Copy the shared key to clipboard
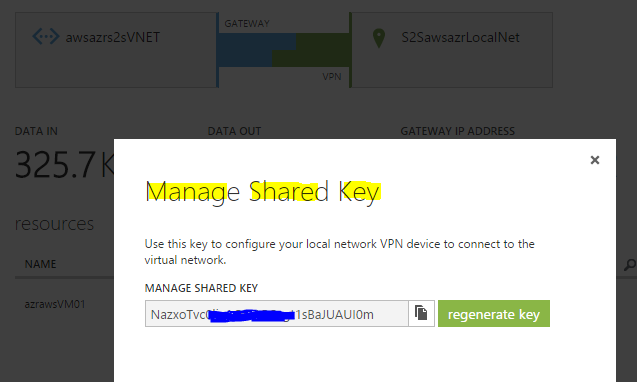Viewport: 637px width, 382px height. point(421,313)
